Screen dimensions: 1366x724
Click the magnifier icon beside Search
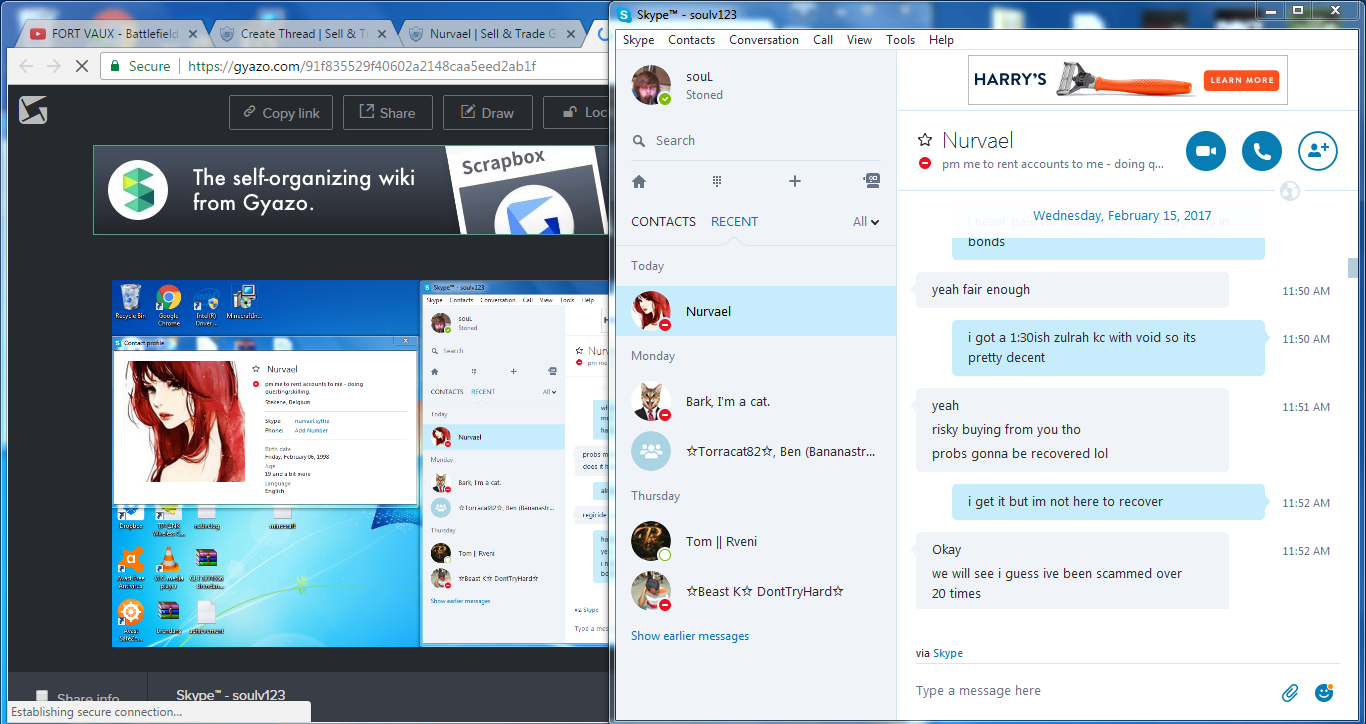(x=639, y=142)
